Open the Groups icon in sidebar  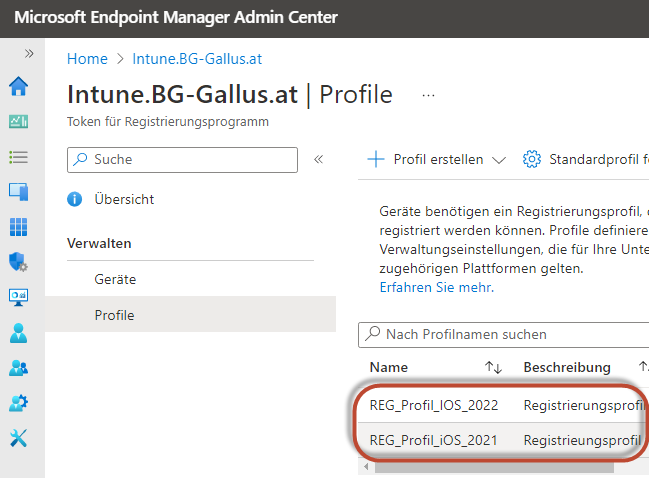pyautogui.click(x=18, y=368)
